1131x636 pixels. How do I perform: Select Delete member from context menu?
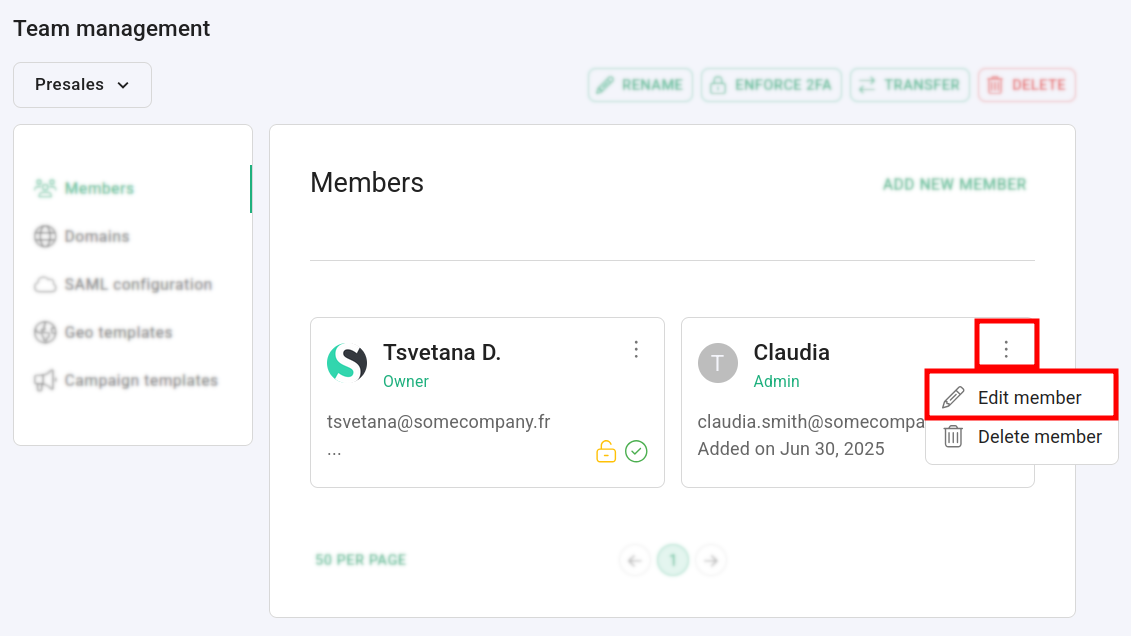coord(1039,437)
